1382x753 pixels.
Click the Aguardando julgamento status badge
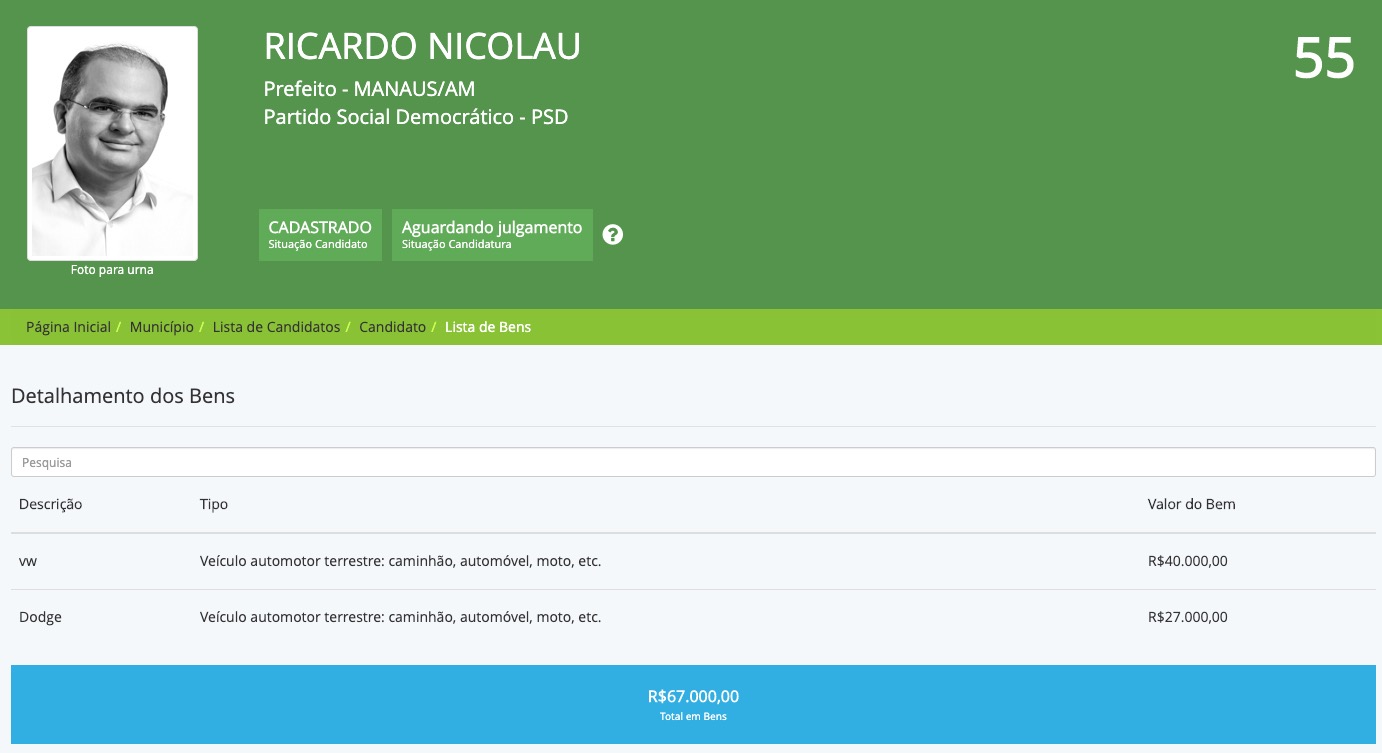(x=492, y=235)
